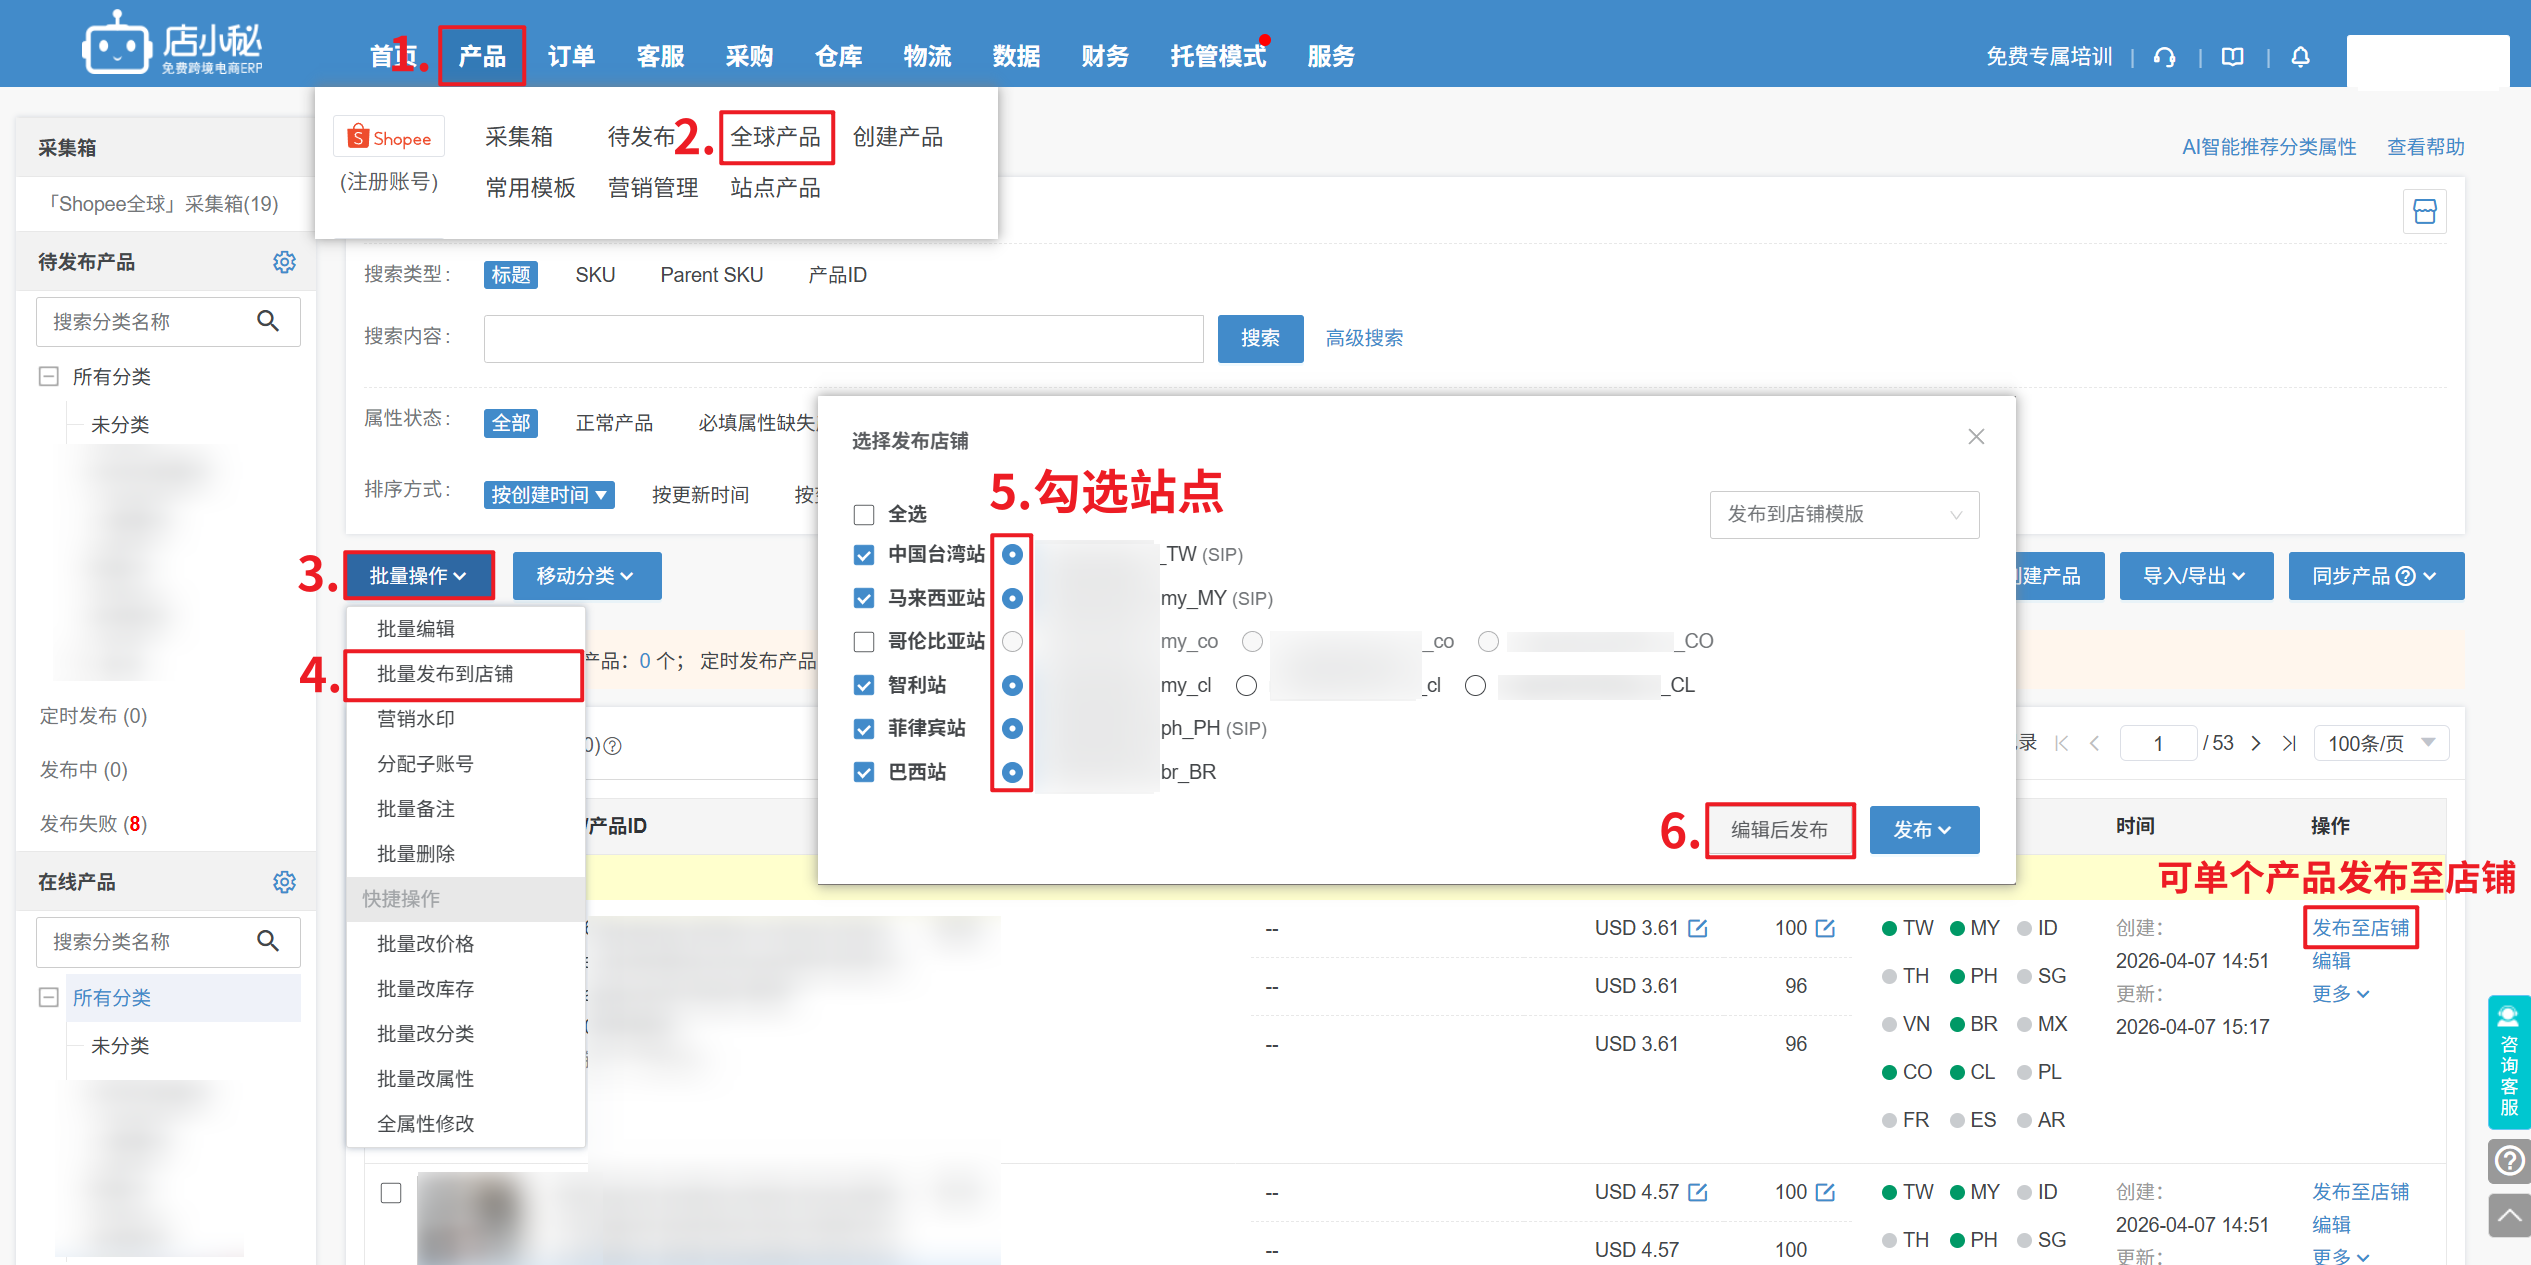
Task: Click edit pencil next to USD 3.61
Action: click(x=1698, y=928)
